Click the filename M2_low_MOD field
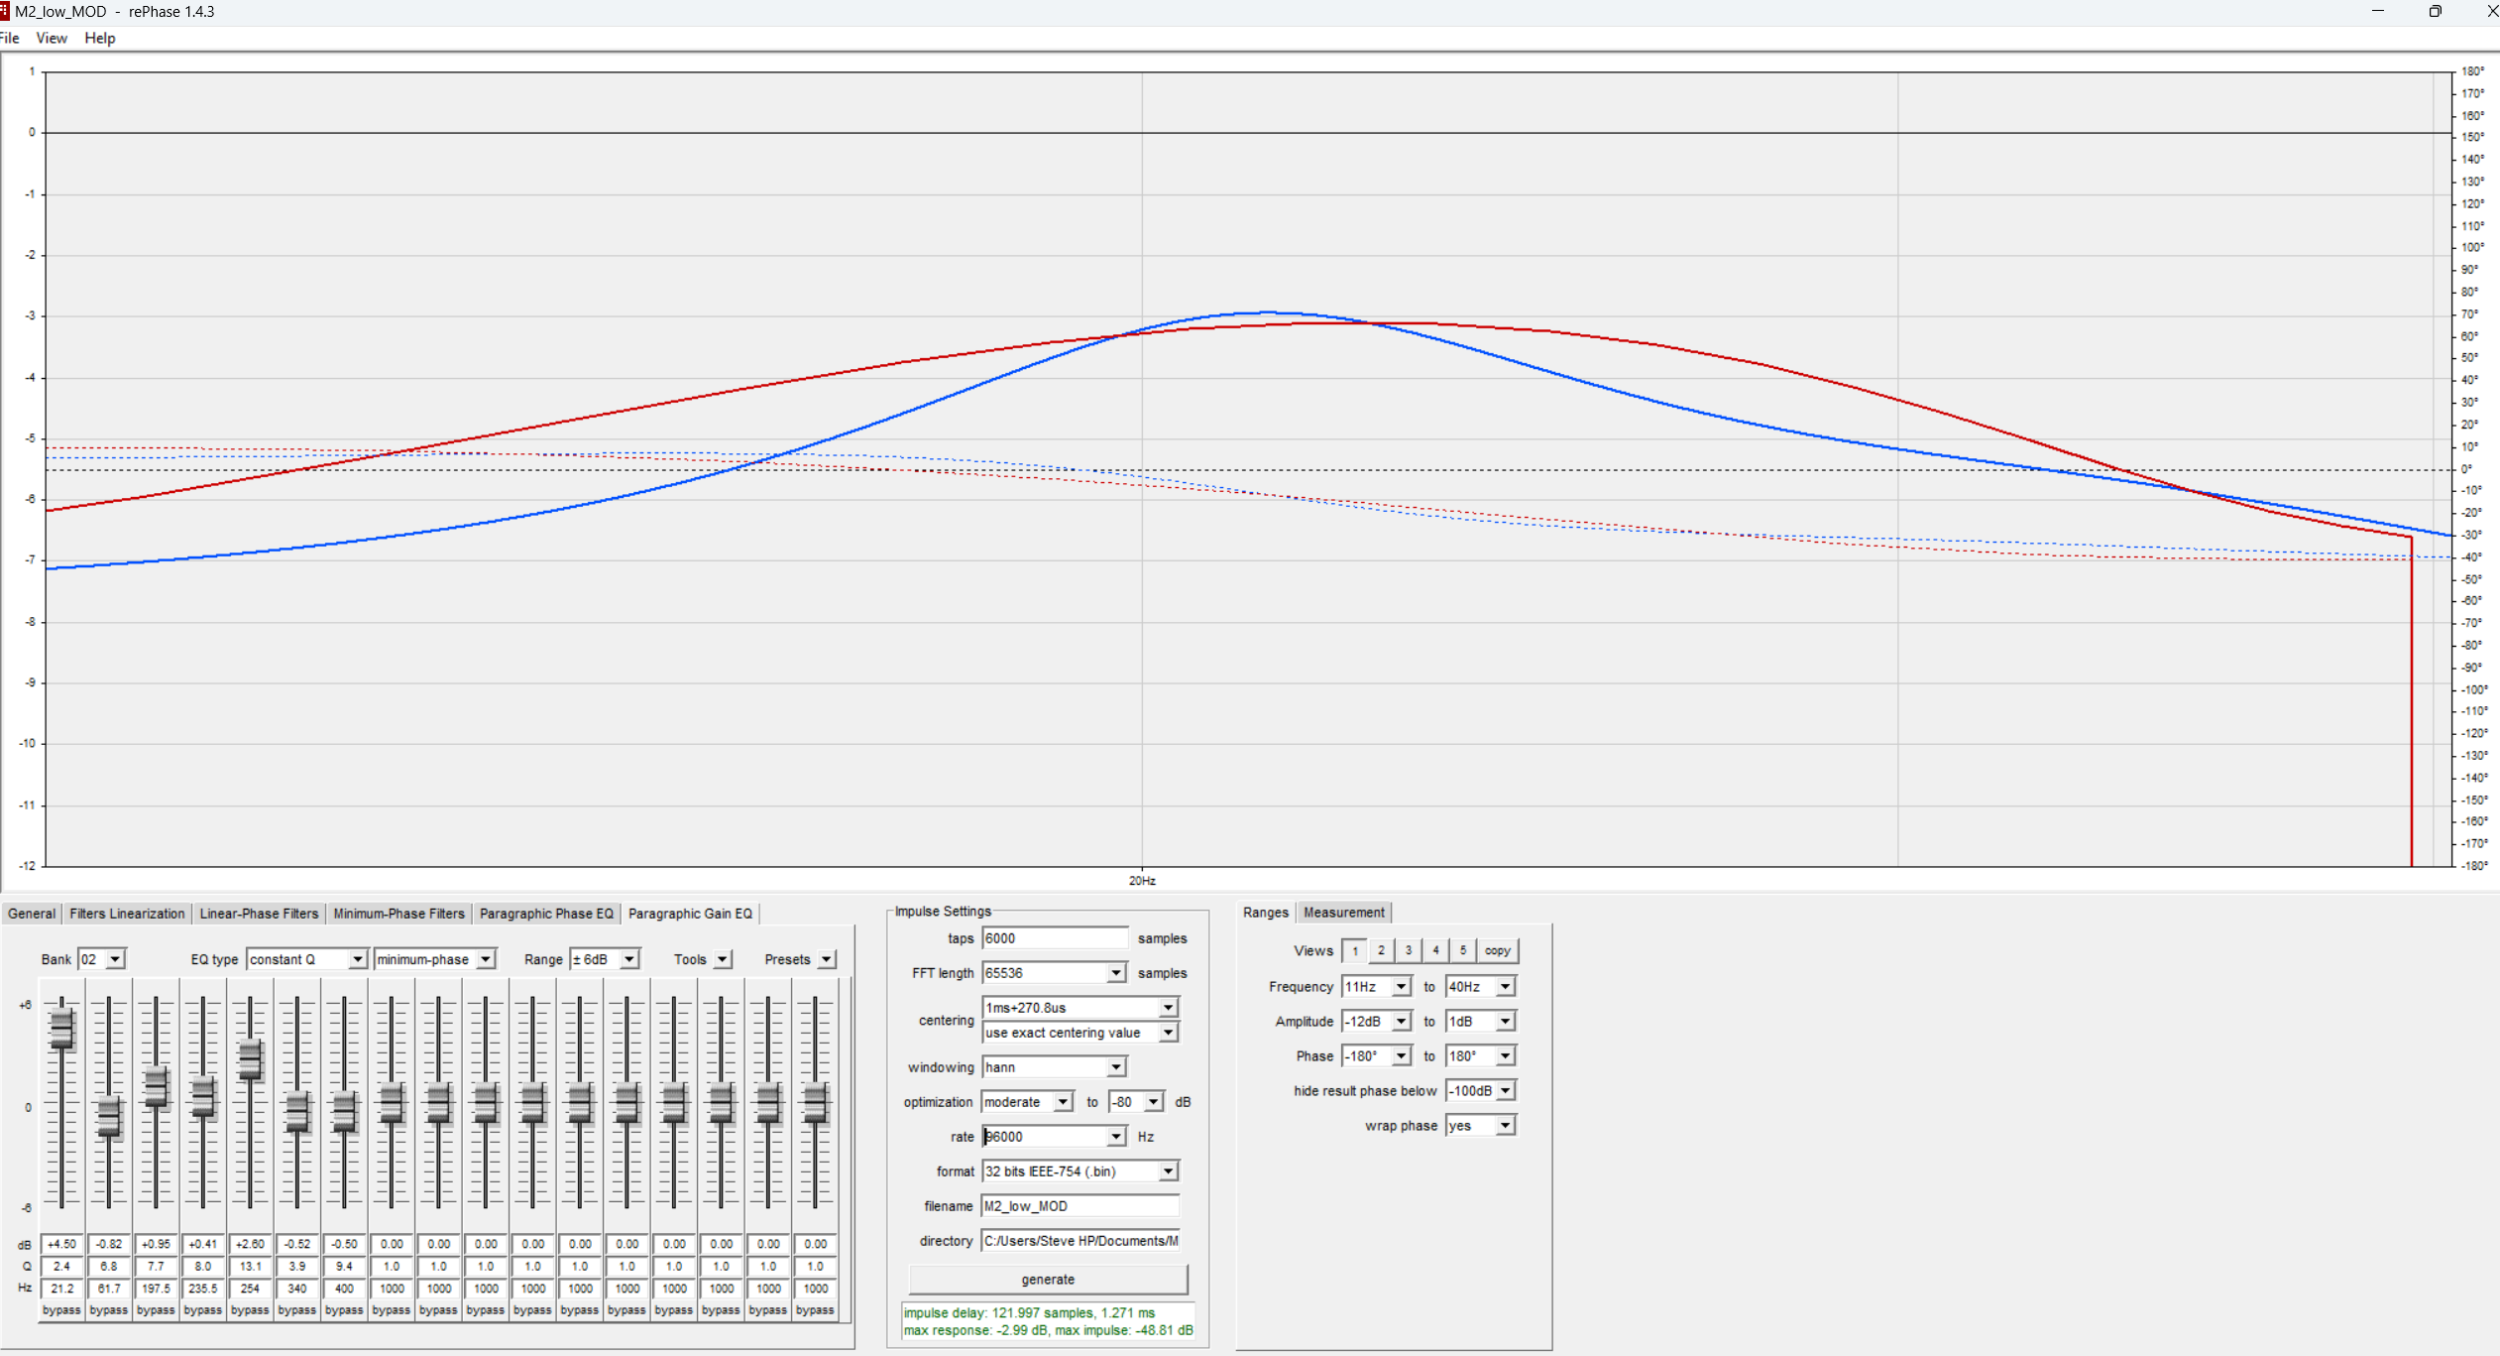 tap(1080, 1206)
